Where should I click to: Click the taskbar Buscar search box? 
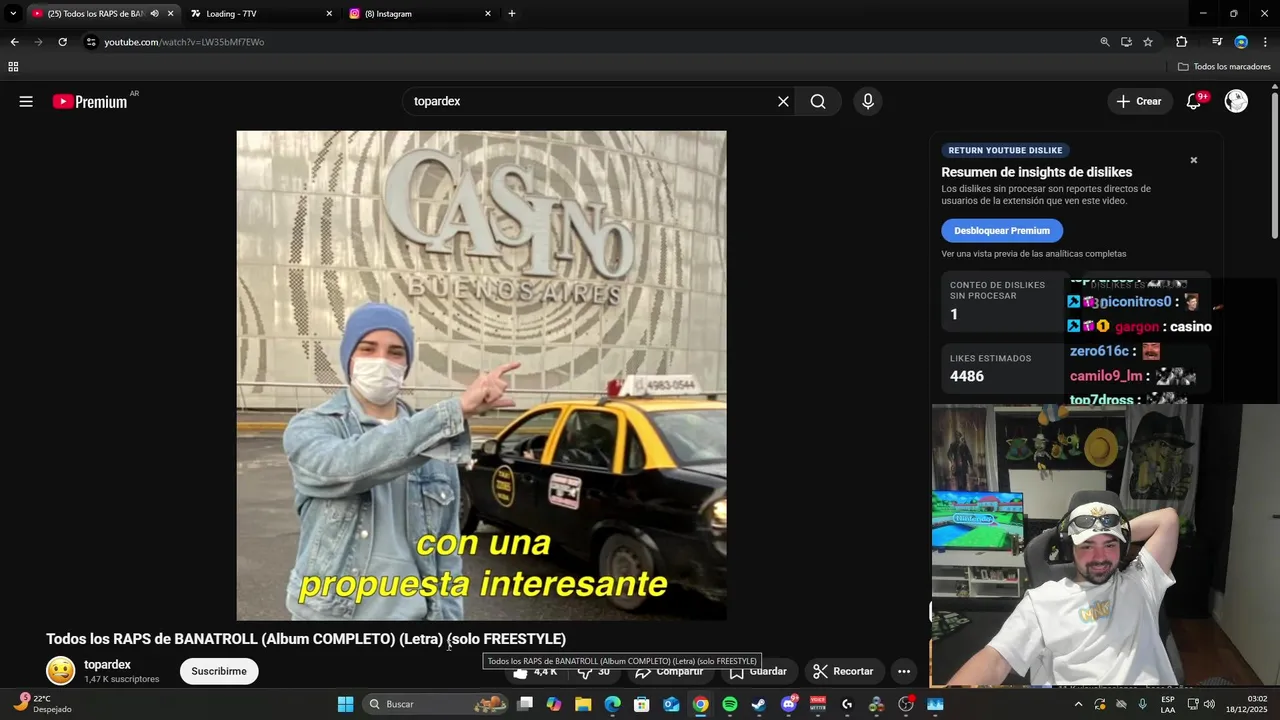435,704
